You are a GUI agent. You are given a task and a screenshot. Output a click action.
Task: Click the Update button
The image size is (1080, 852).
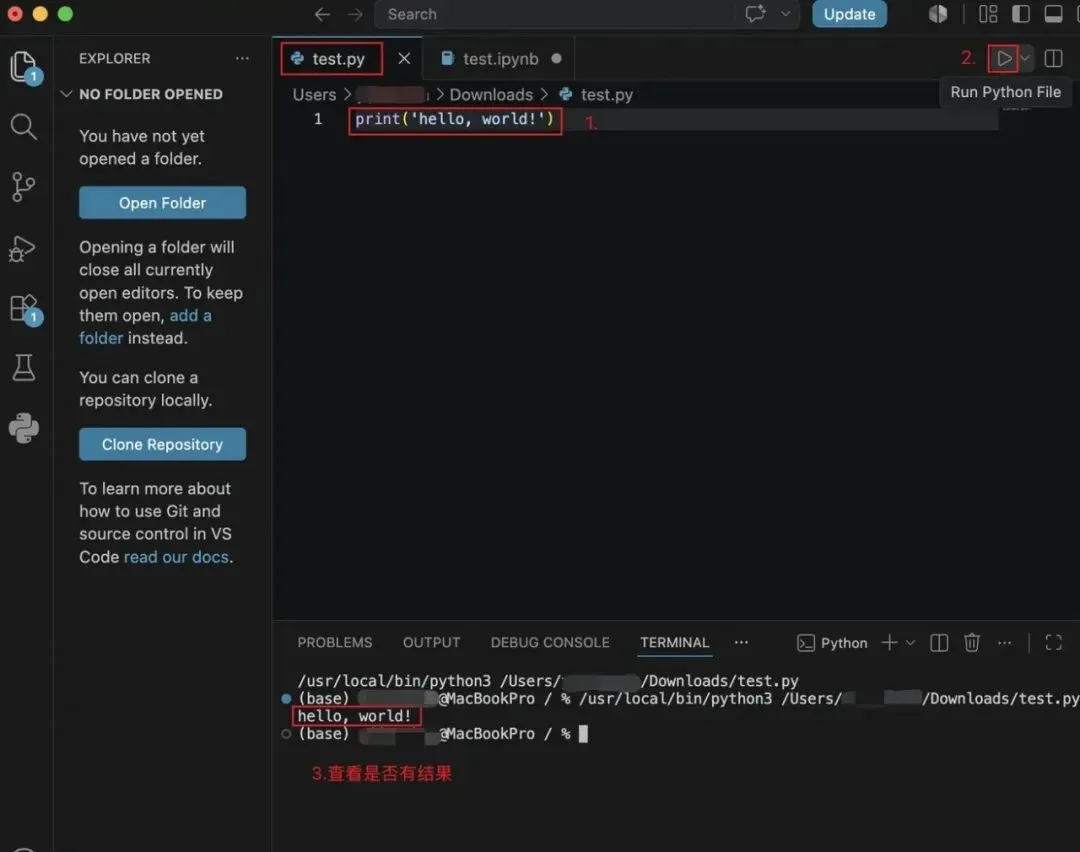[x=849, y=14]
